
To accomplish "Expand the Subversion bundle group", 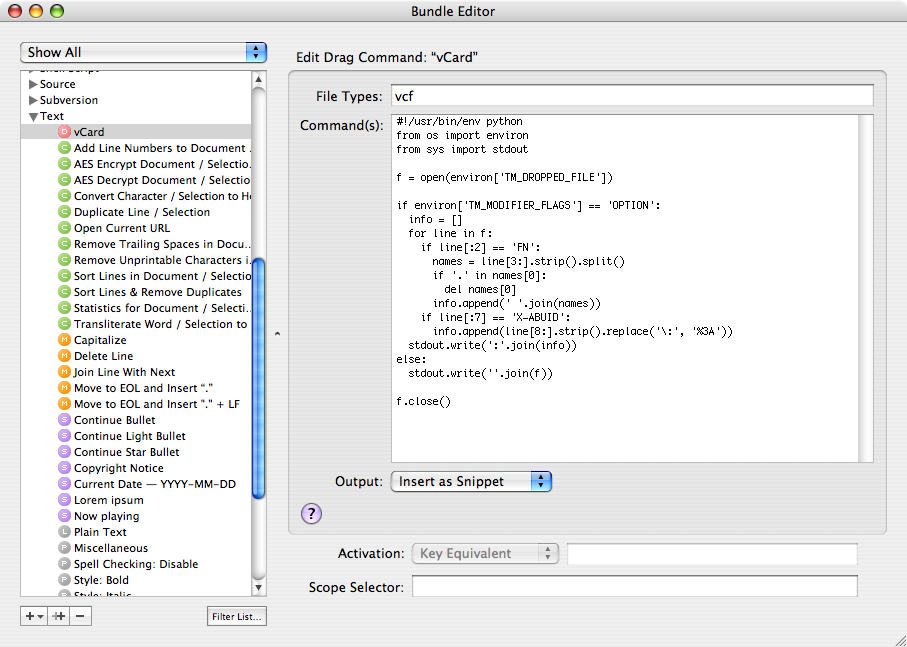I will [x=33, y=100].
